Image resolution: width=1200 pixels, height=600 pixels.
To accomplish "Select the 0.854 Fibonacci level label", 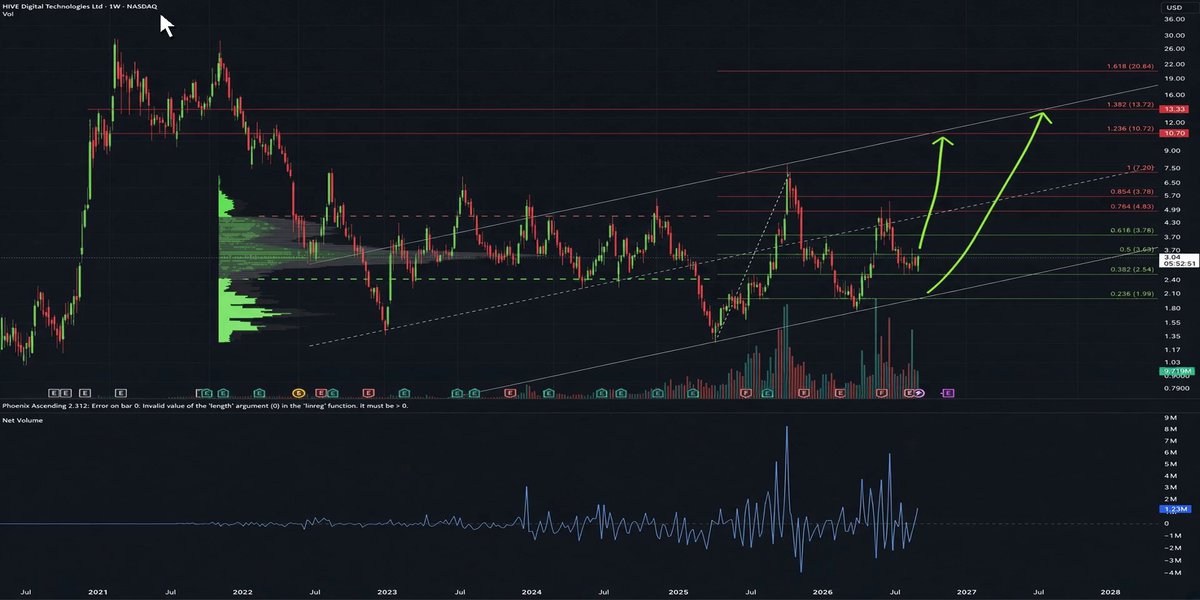I will point(1134,191).
